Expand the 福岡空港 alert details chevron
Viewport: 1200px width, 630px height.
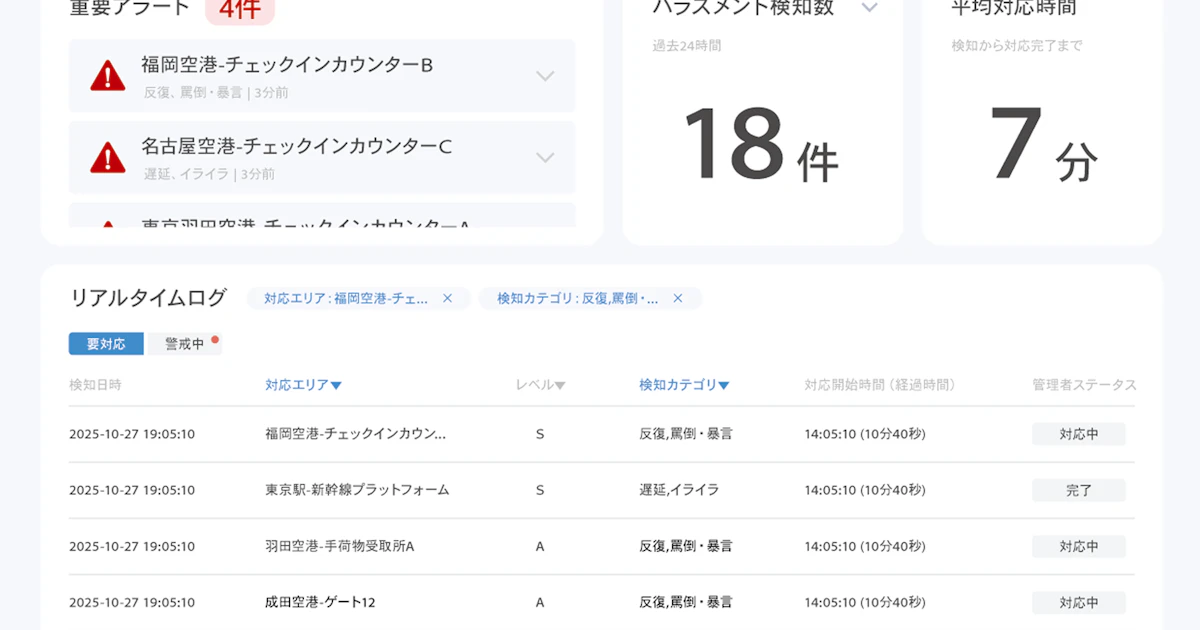click(x=545, y=75)
